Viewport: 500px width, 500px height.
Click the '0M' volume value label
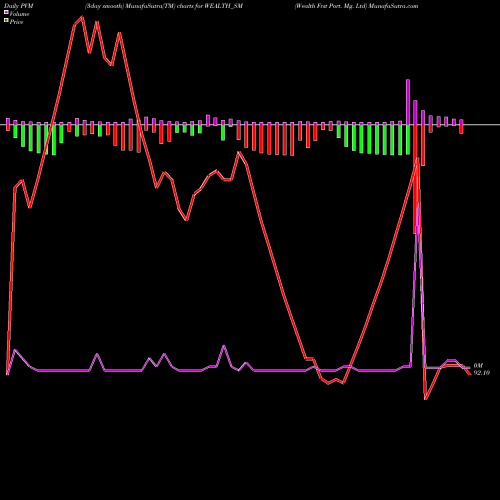click(x=478, y=366)
